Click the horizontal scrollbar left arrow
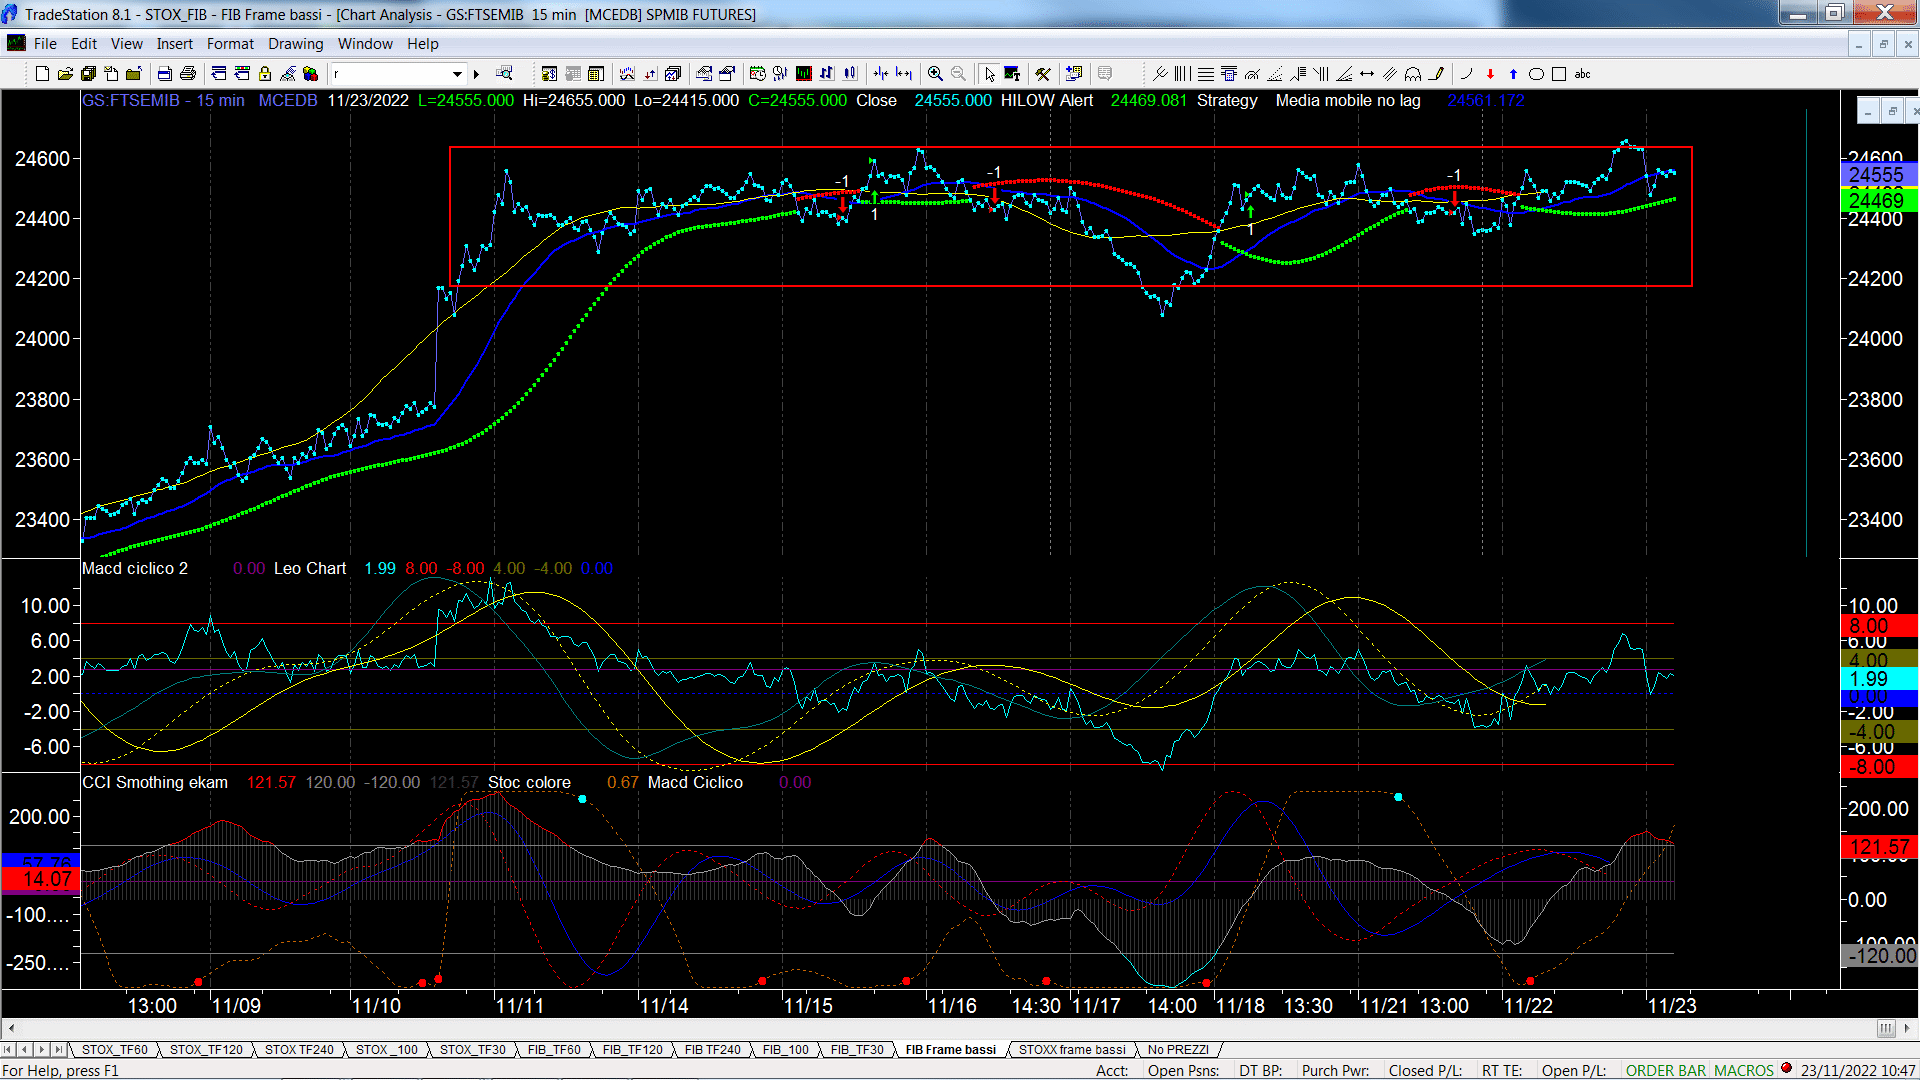This screenshot has width=1920, height=1080. point(11,1028)
